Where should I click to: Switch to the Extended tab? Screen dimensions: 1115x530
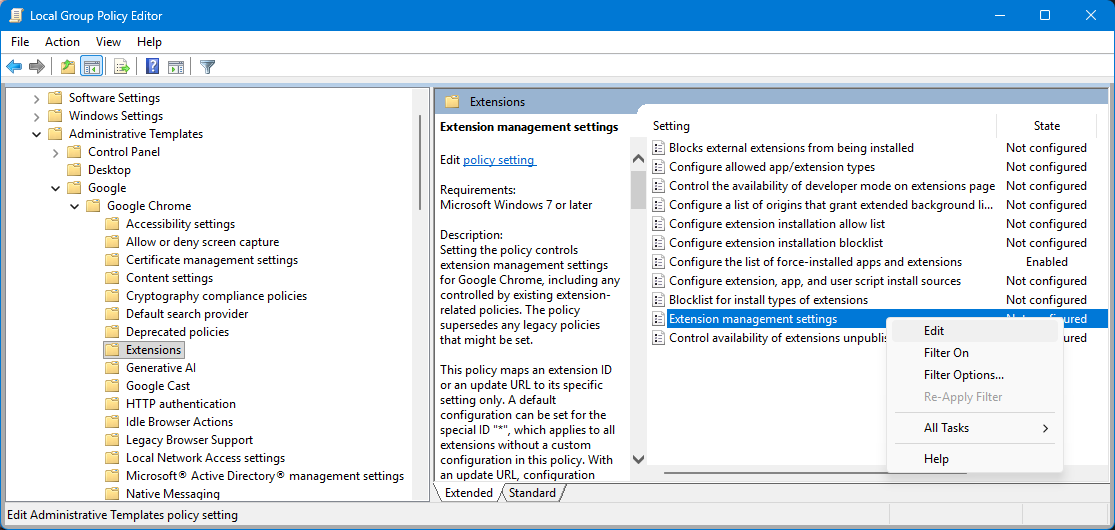click(469, 493)
